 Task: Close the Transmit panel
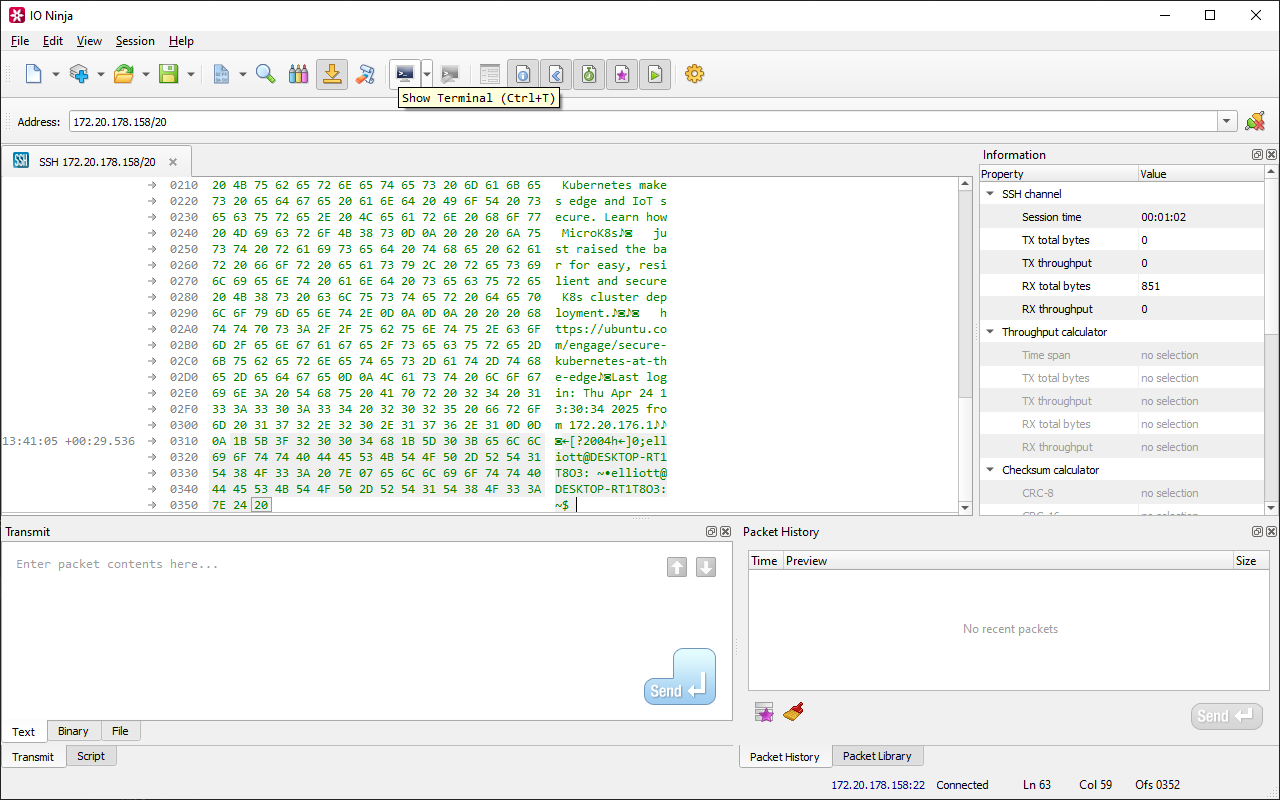point(725,532)
